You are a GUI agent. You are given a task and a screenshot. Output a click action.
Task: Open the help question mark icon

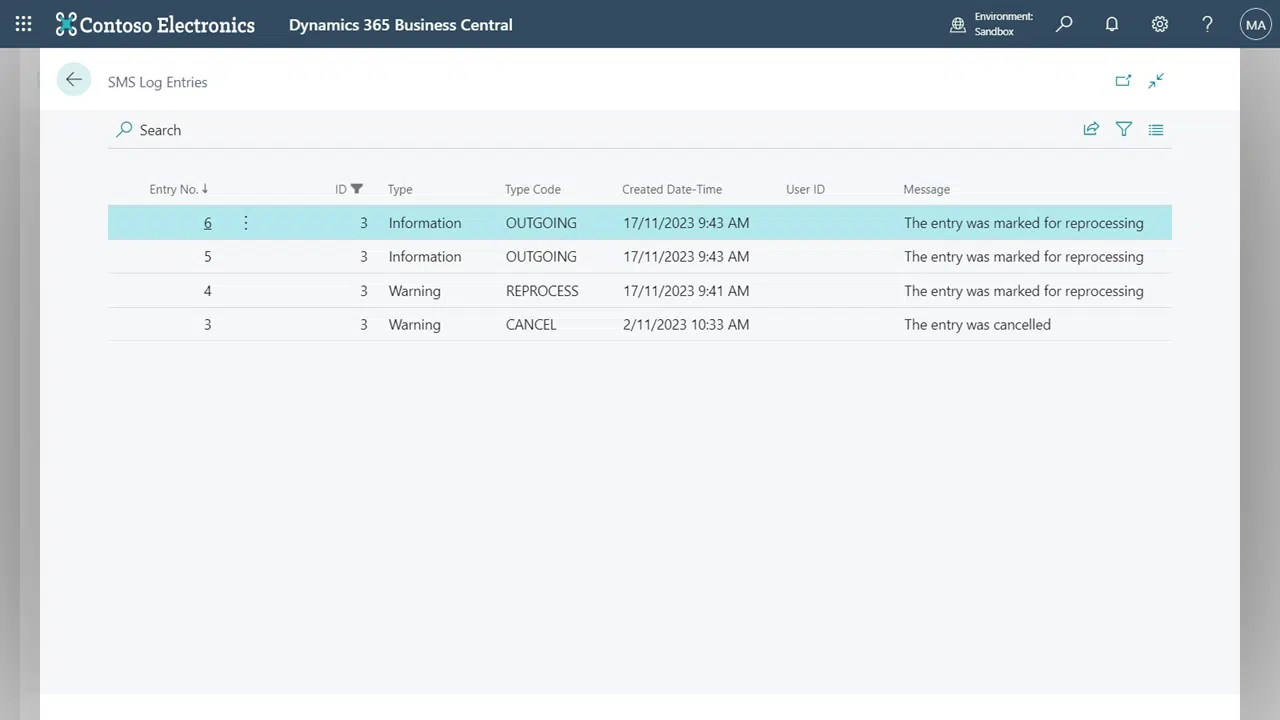[x=1207, y=24]
